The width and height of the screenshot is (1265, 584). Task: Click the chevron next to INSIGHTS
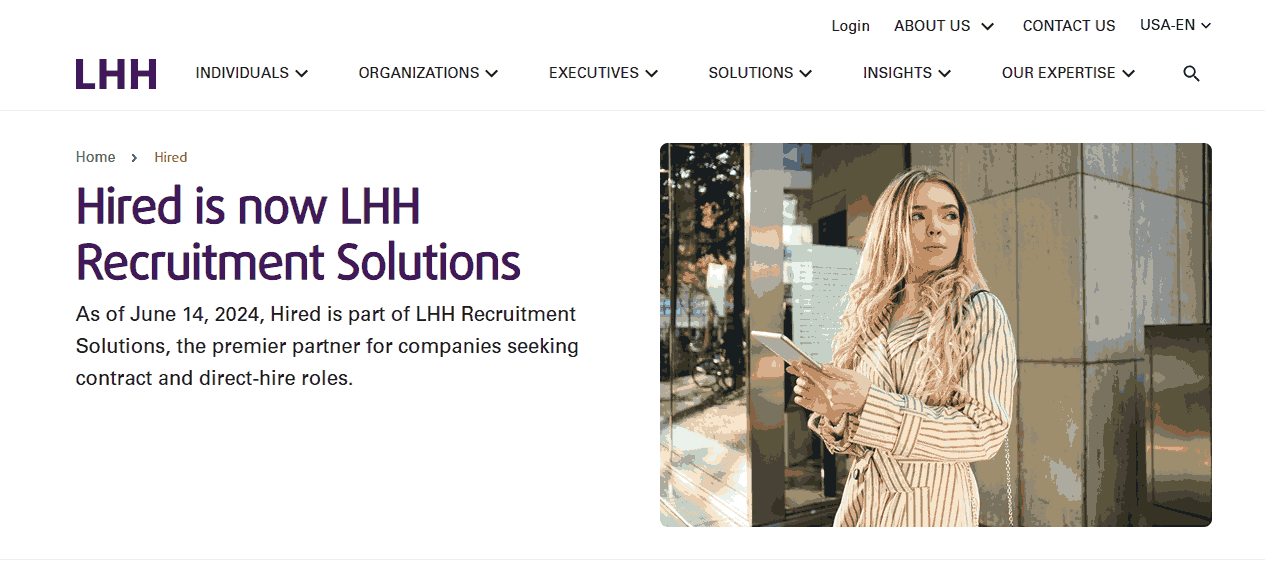945,73
